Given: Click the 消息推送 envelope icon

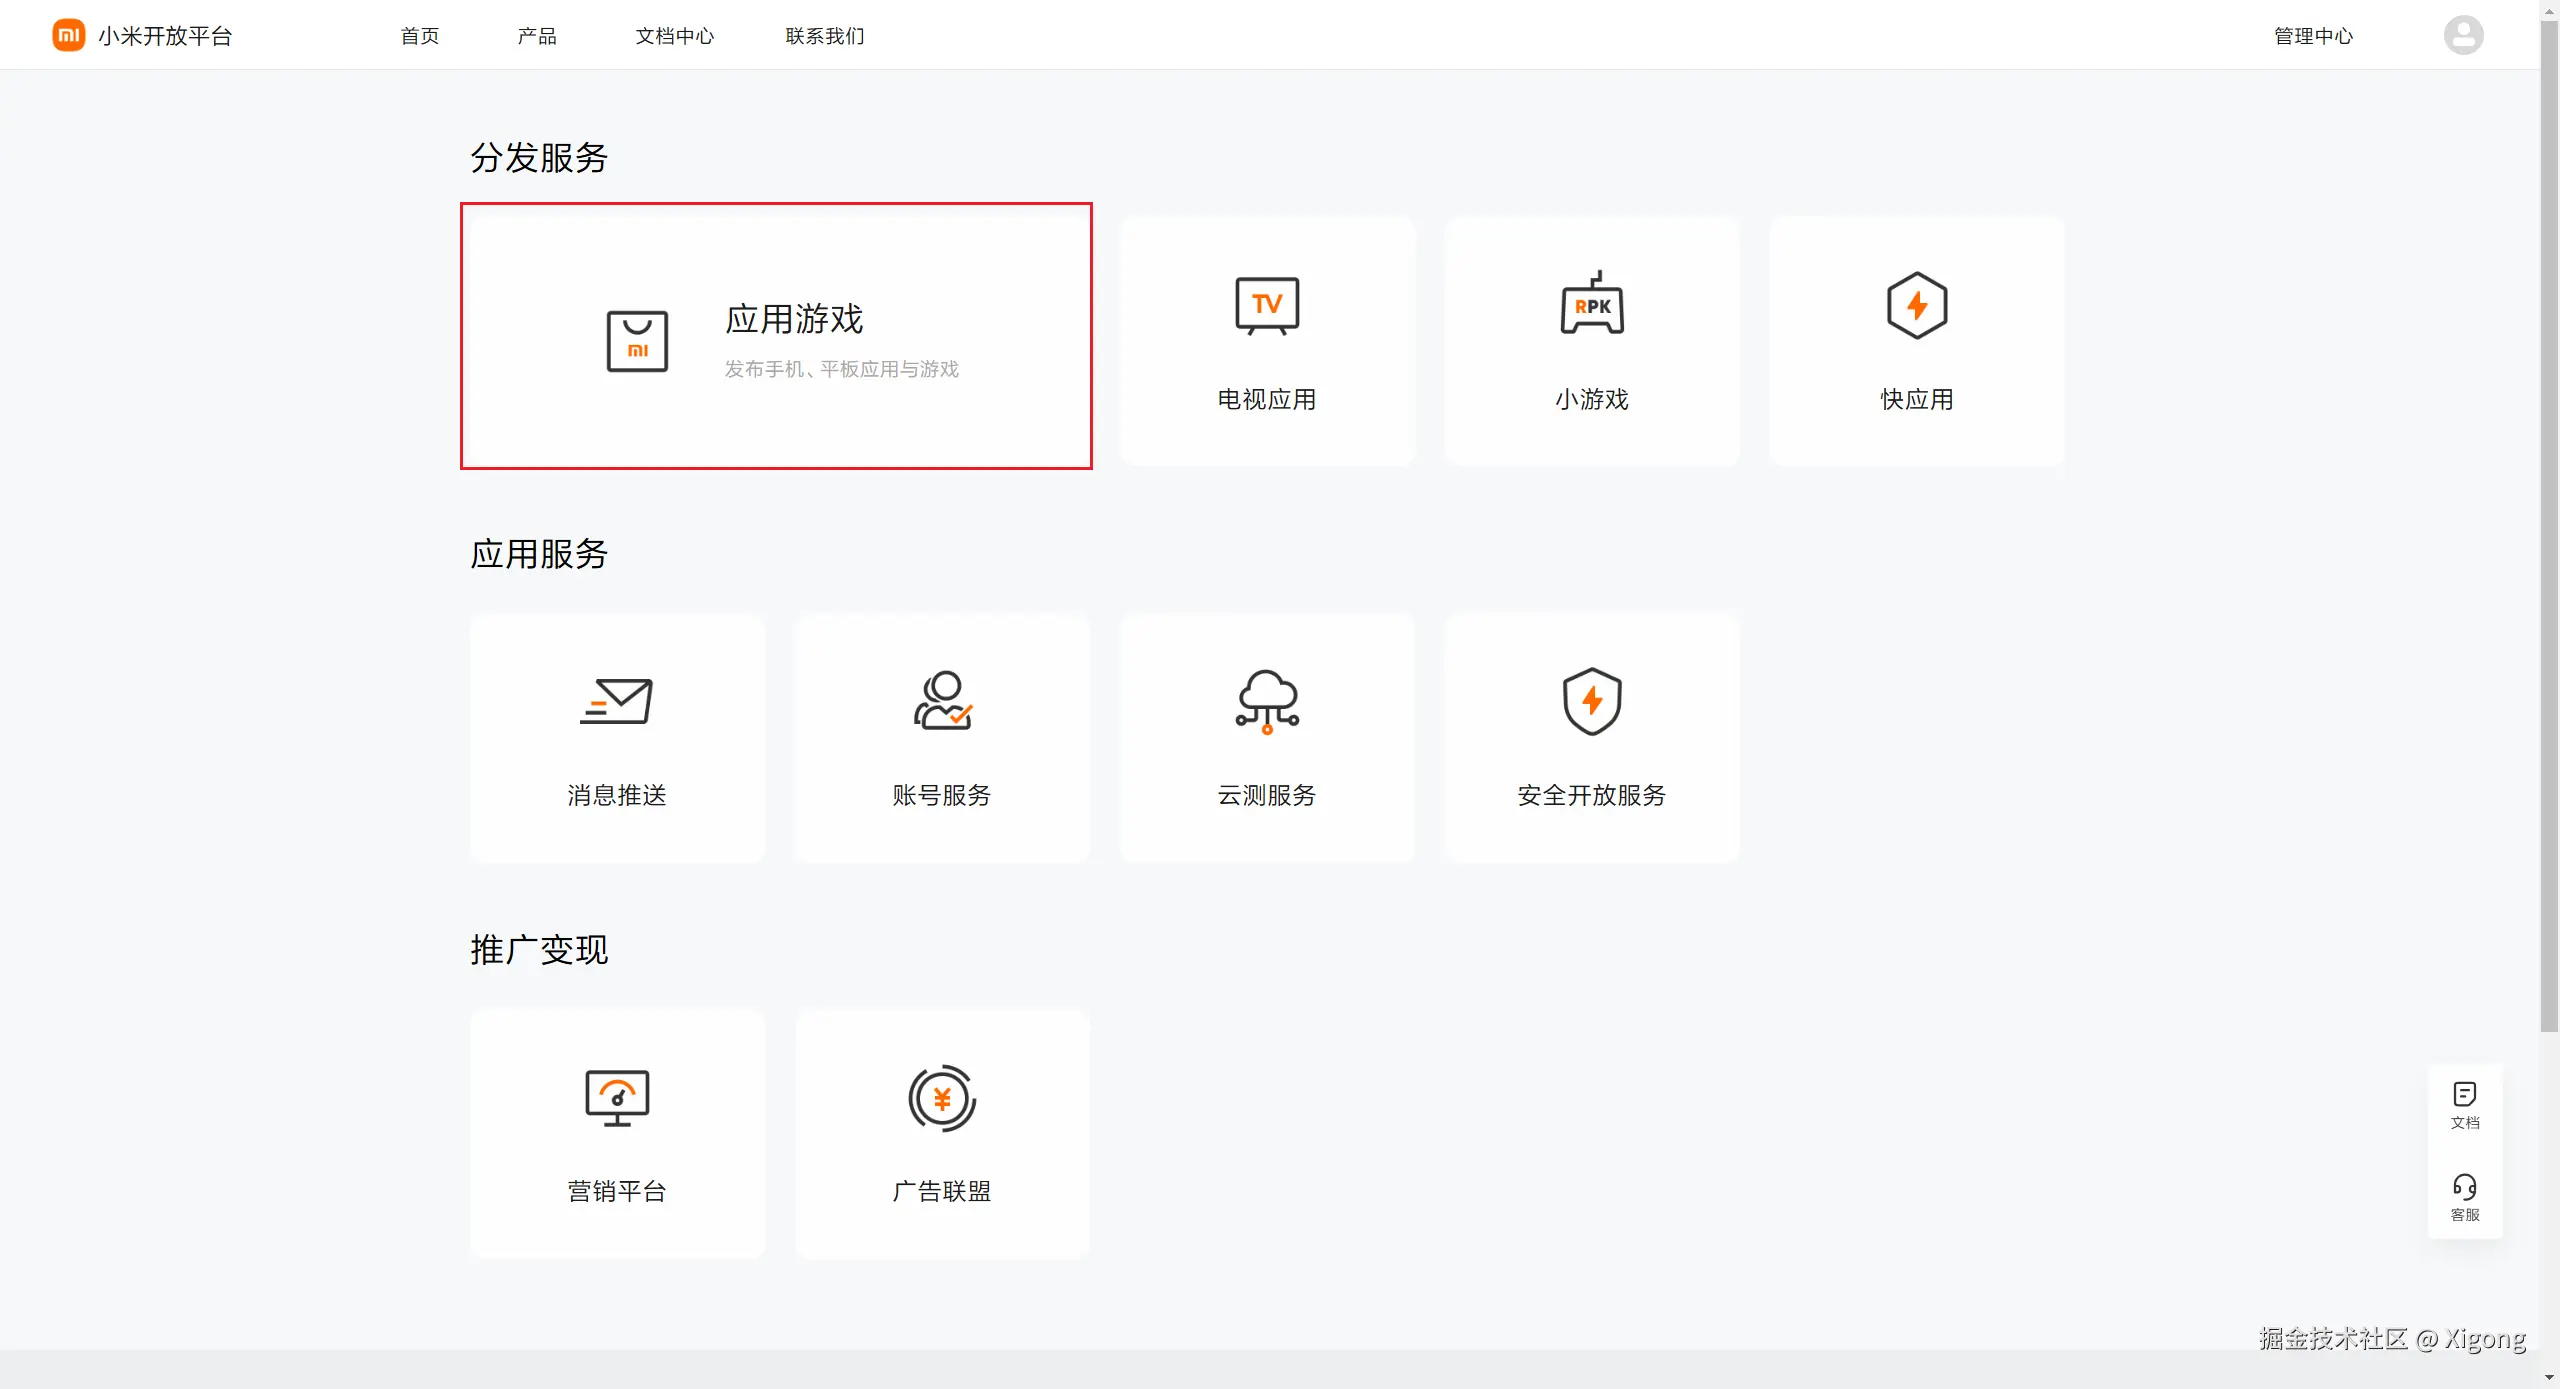Looking at the screenshot, I should 617,701.
